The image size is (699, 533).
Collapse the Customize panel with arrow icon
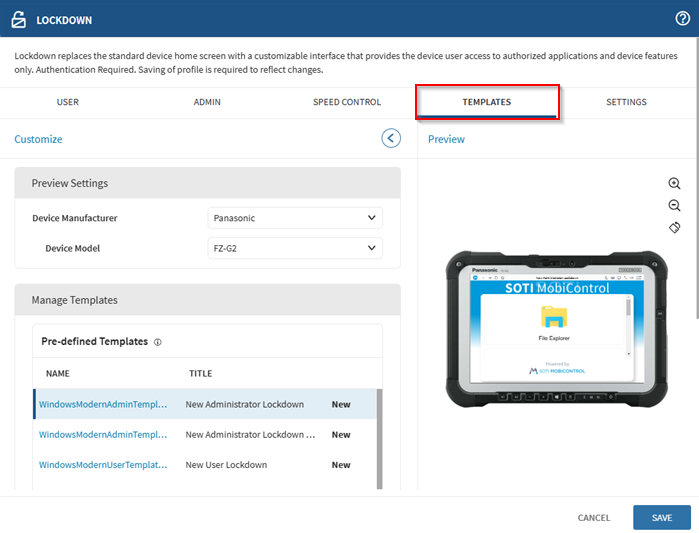(x=391, y=139)
